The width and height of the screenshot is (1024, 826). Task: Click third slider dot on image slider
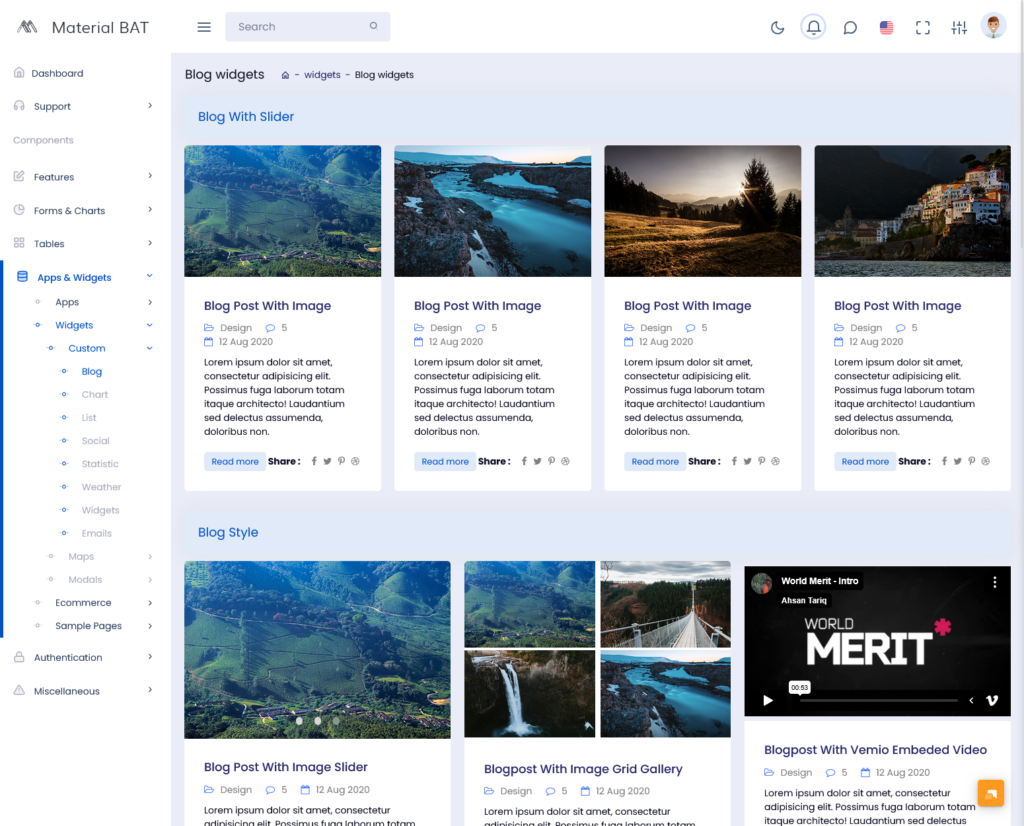(336, 721)
